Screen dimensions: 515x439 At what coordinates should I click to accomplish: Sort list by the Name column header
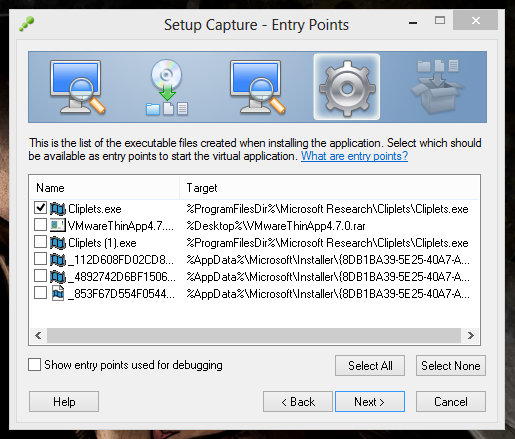[104, 188]
